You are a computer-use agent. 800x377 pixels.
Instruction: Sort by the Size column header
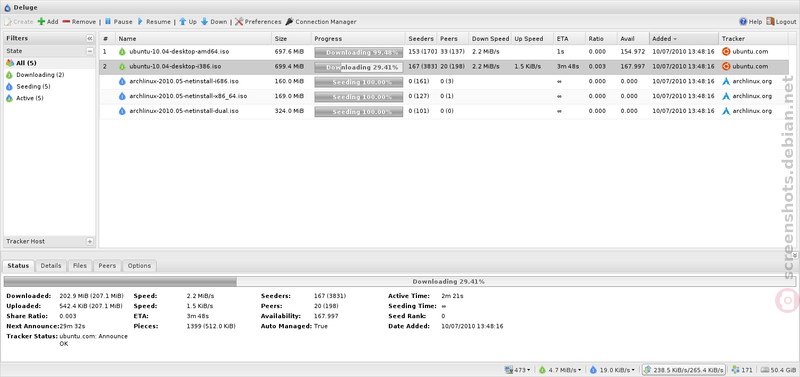pyautogui.click(x=291, y=39)
